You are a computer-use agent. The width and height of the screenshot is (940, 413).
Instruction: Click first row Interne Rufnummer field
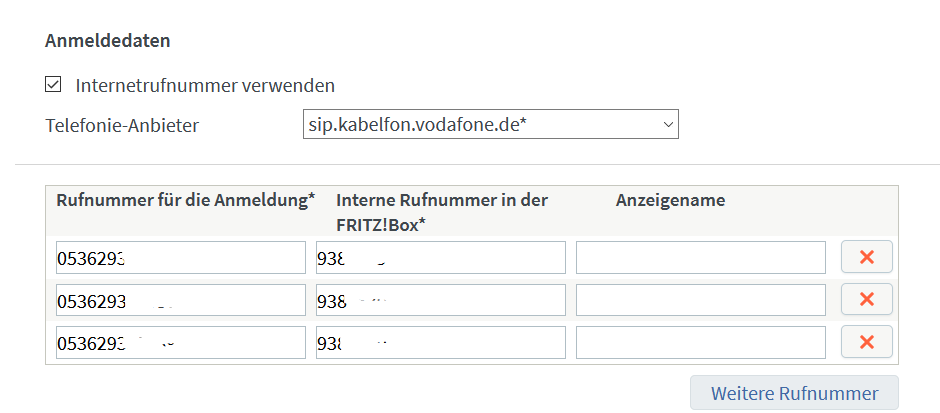(x=440, y=257)
